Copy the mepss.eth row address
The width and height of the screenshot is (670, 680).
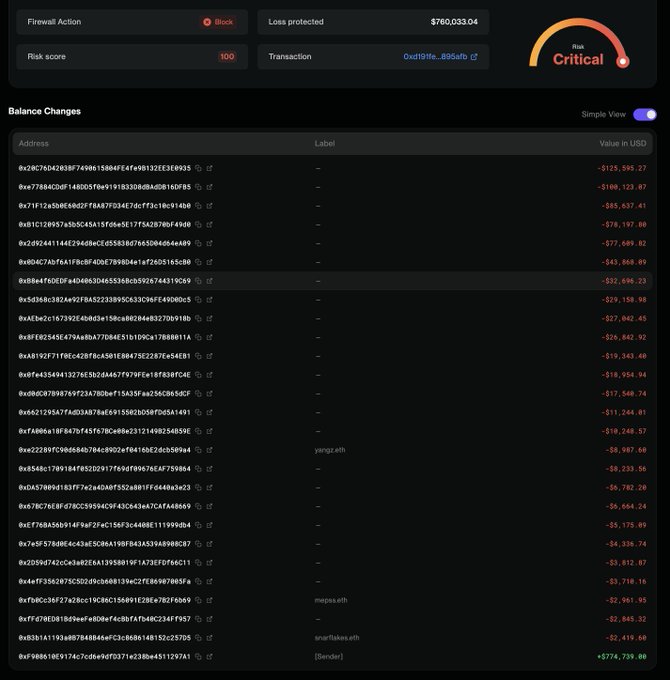(x=198, y=600)
